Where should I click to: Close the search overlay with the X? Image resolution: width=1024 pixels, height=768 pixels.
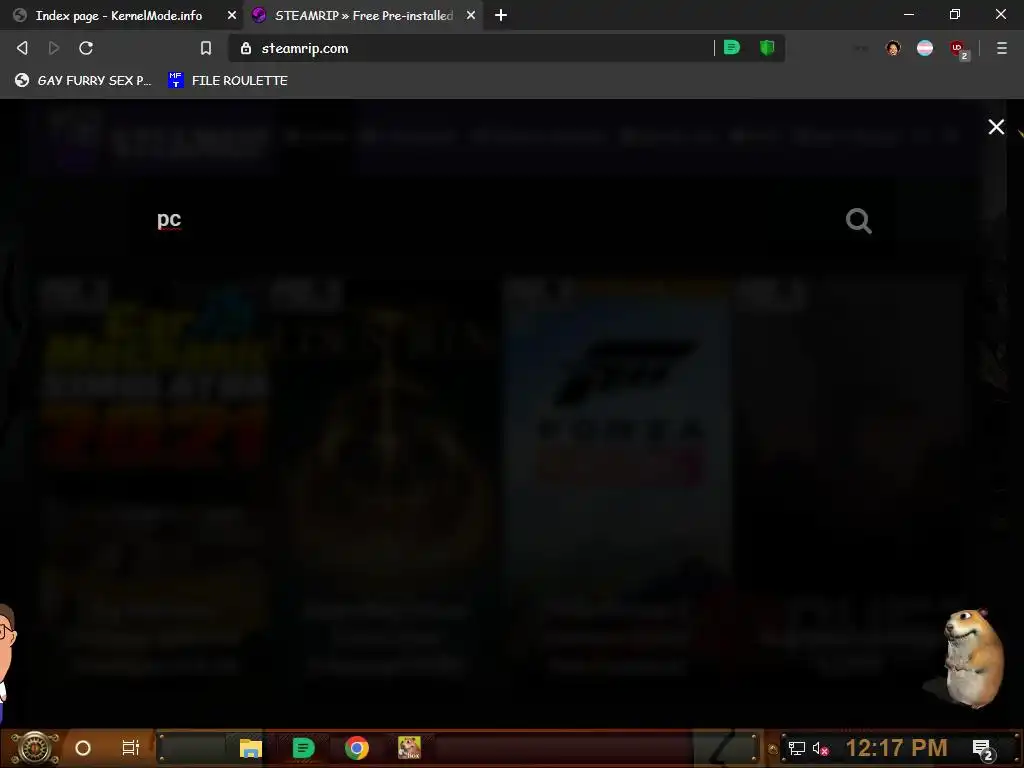pos(996,127)
